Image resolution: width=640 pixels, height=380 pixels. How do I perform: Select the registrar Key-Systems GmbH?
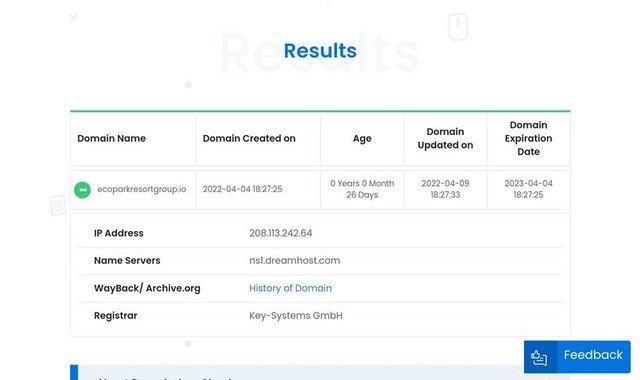(296, 316)
